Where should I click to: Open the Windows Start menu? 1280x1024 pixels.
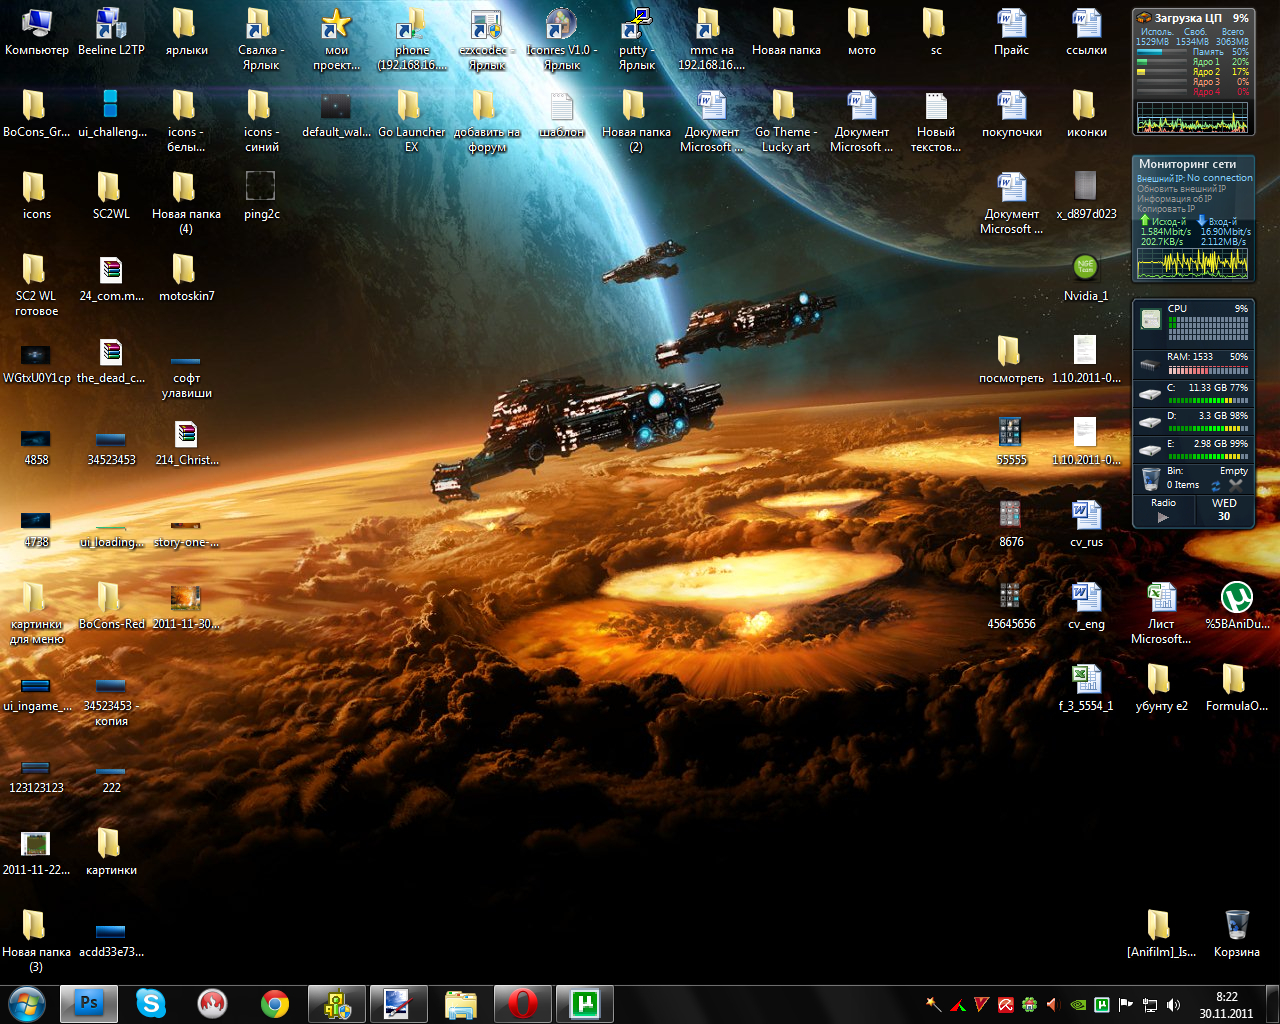pos(26,1003)
